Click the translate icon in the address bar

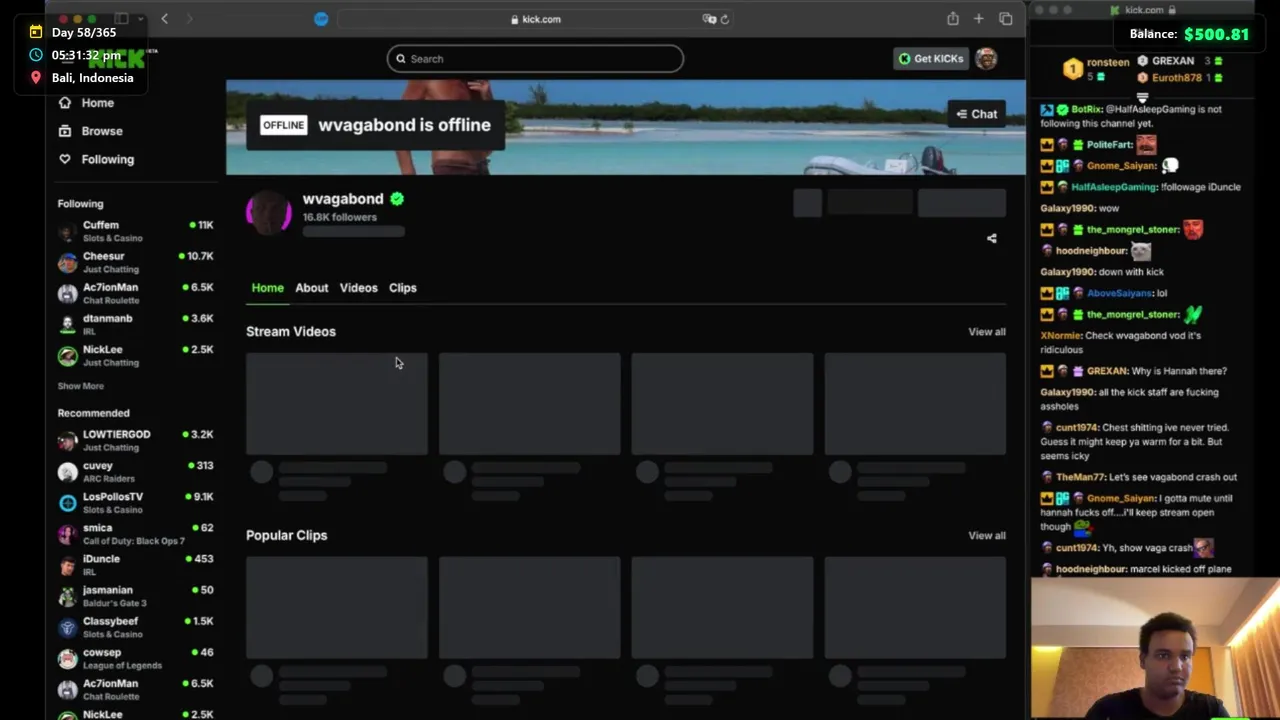709,19
